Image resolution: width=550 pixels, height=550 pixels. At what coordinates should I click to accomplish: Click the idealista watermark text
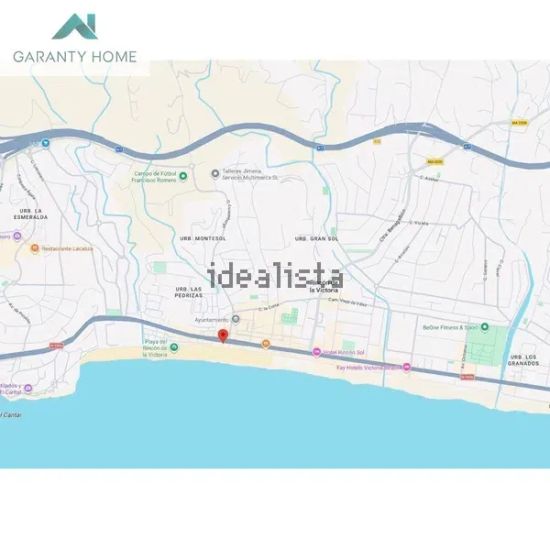(x=275, y=275)
